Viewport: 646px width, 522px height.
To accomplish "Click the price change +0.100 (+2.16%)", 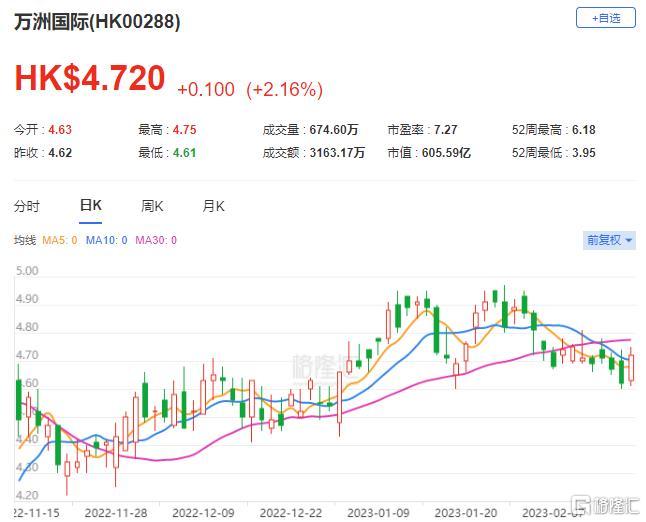I will point(250,89).
